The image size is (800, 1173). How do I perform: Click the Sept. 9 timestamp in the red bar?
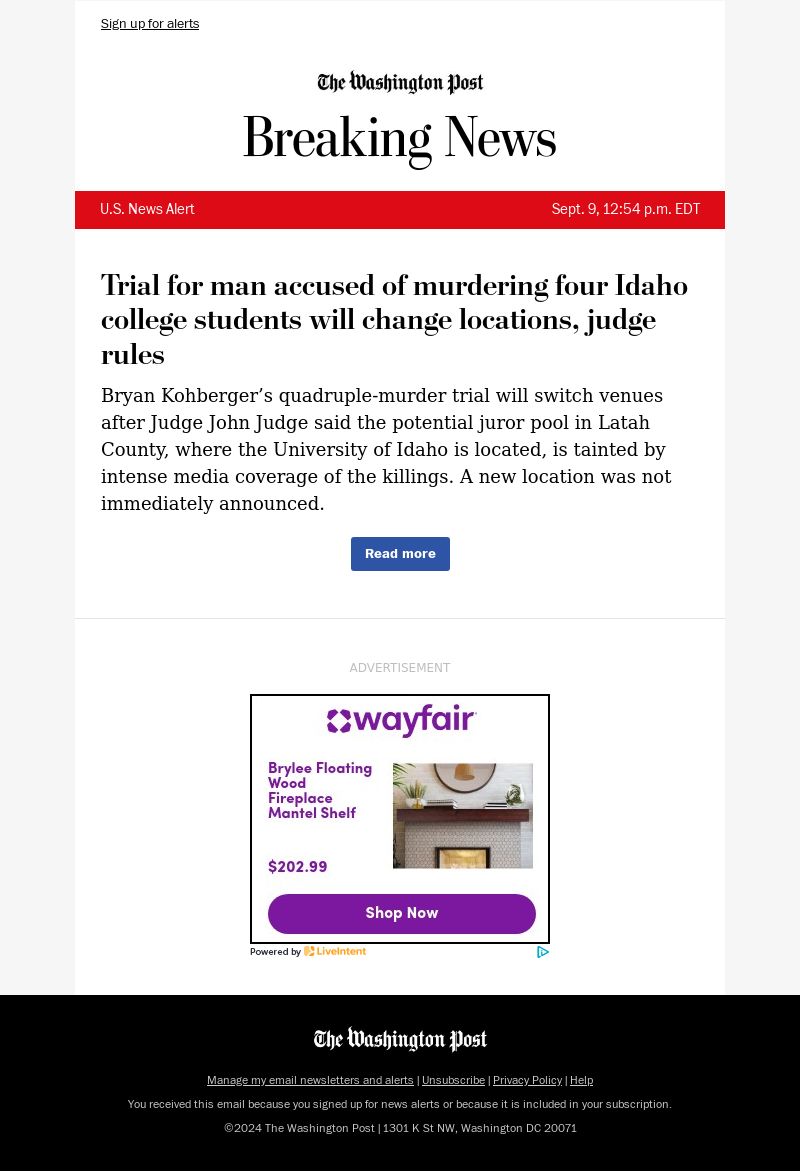coord(626,210)
